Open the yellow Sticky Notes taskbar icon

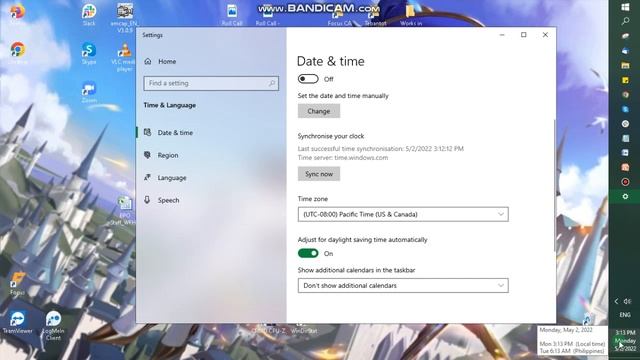pos(625,80)
